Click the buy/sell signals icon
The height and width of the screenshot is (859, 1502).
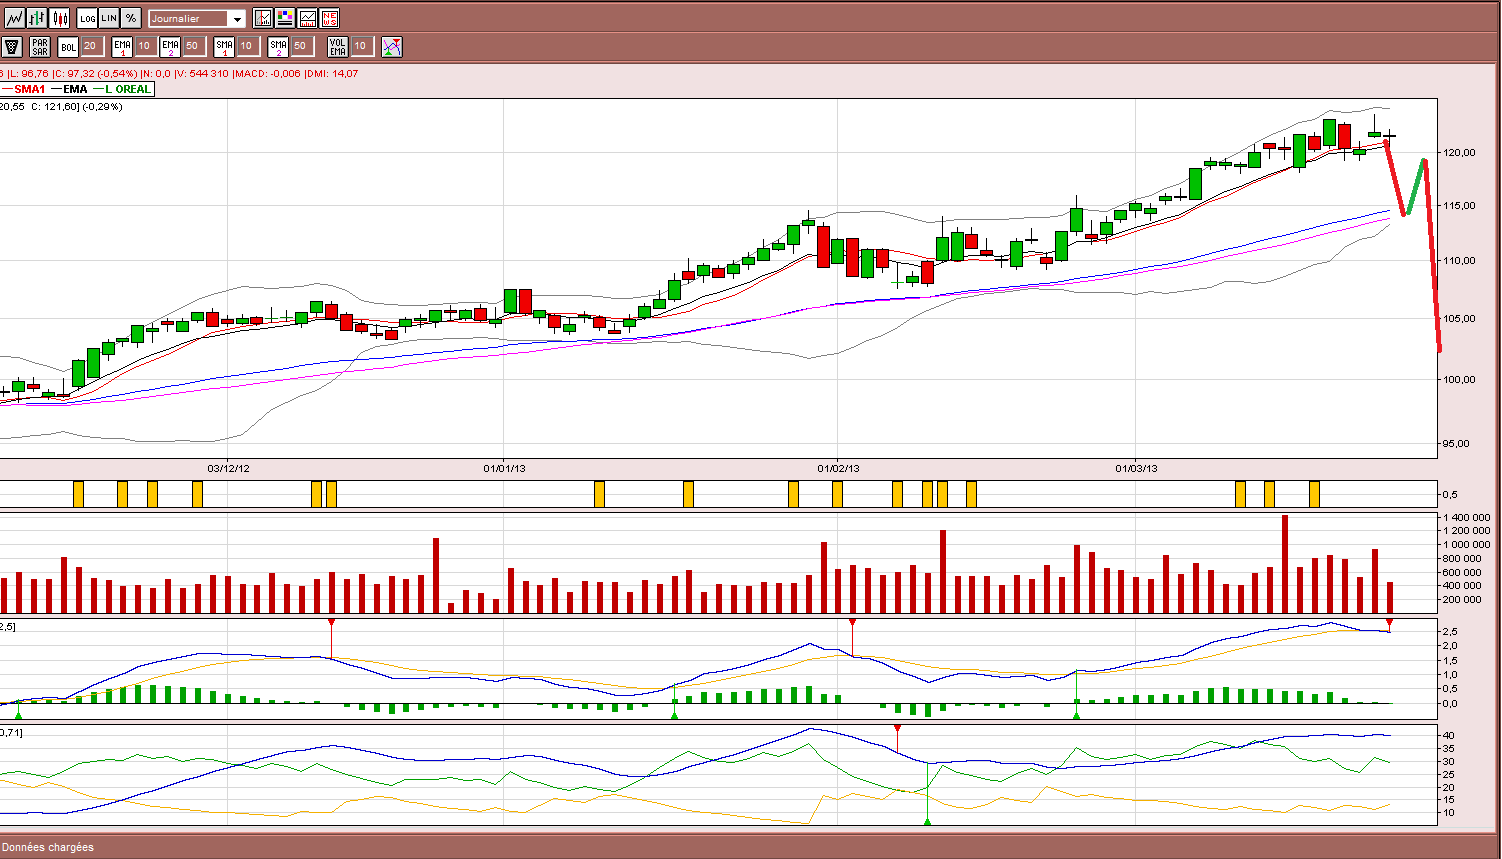click(x=392, y=46)
